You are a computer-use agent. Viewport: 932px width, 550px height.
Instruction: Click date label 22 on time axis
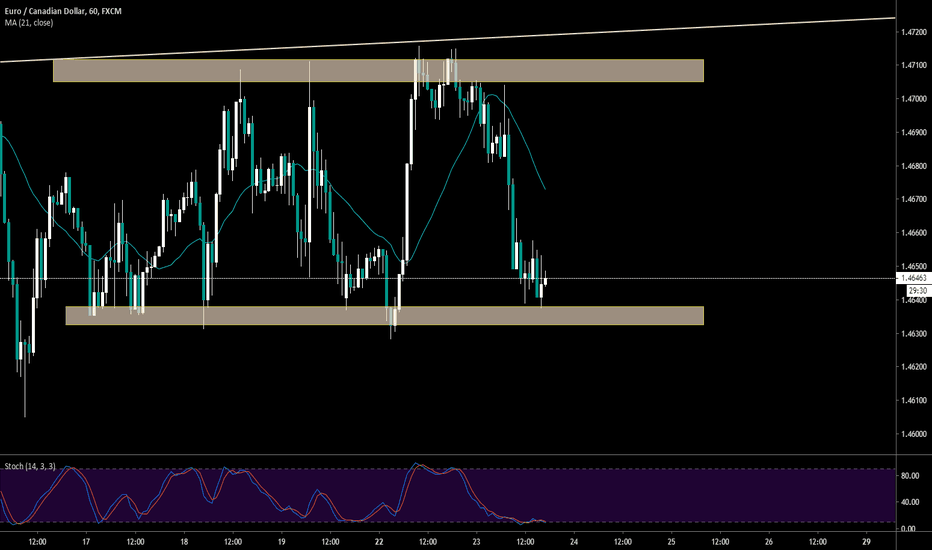tap(379, 542)
